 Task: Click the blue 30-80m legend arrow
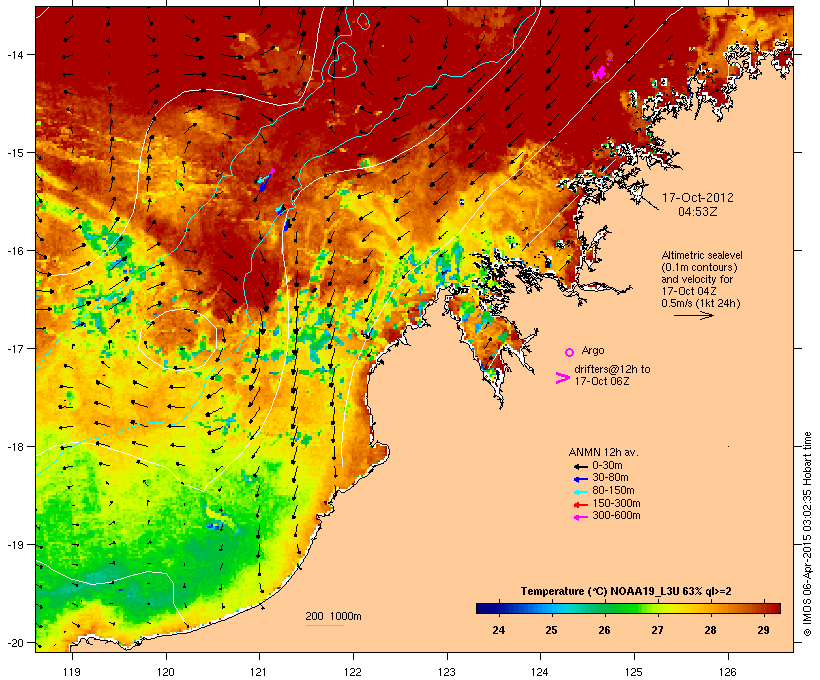pos(580,479)
